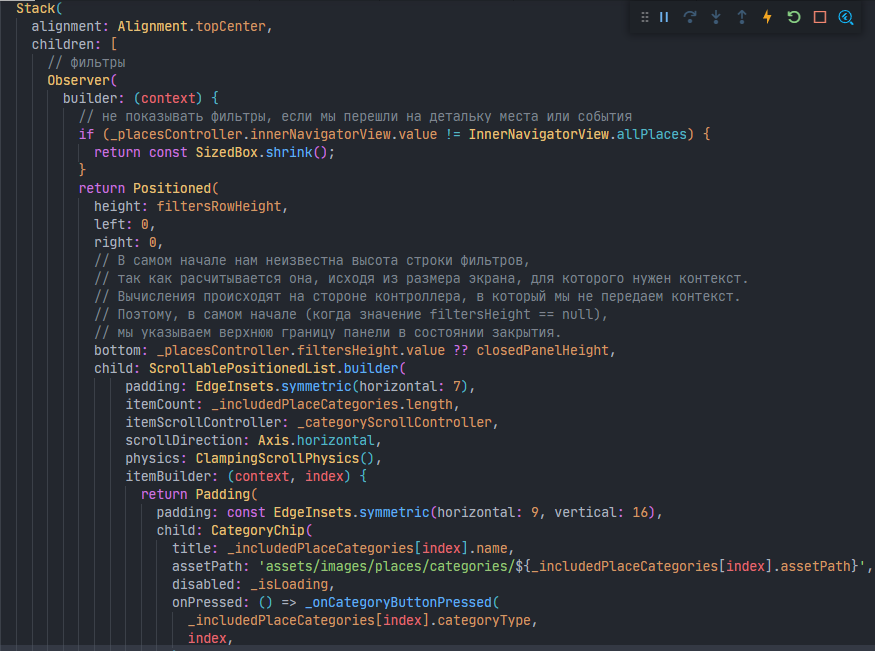Open the widget inspector magnifier icon

point(846,17)
